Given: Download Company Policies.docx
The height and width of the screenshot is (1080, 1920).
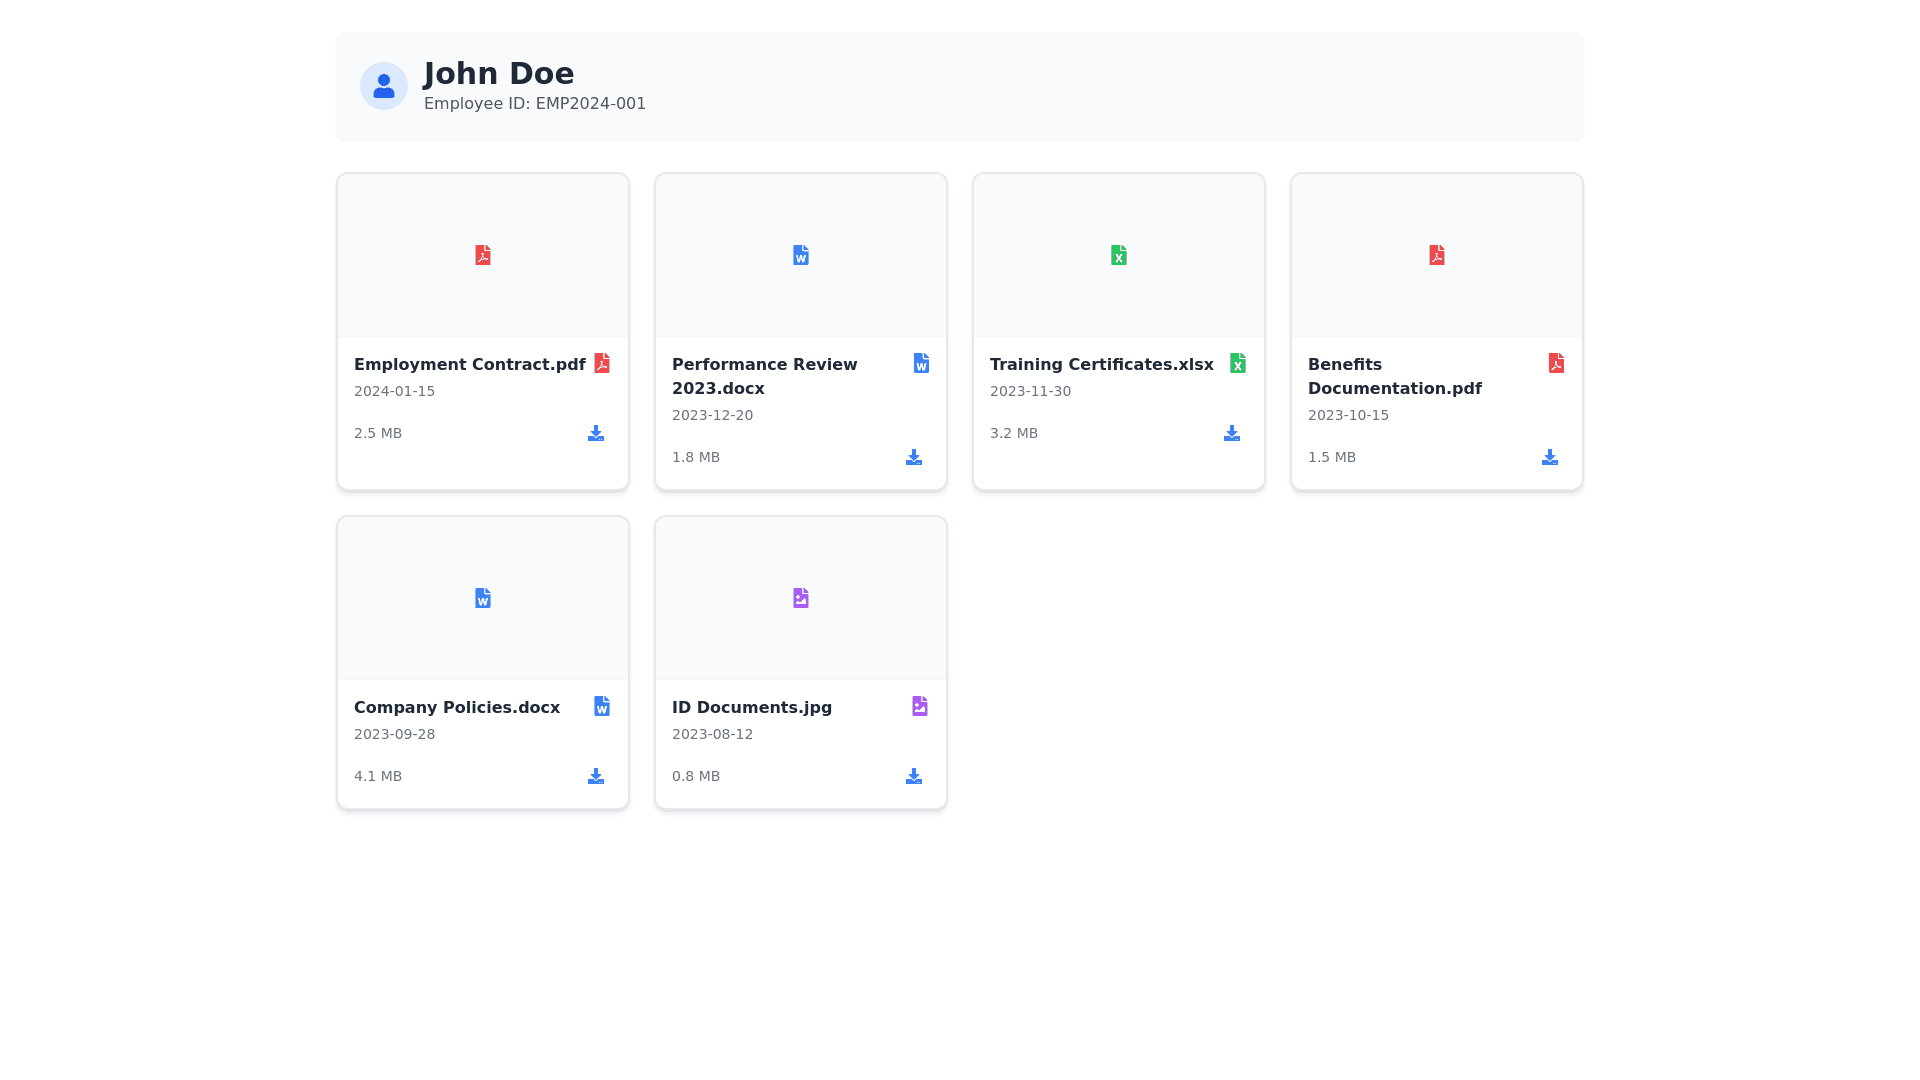Looking at the screenshot, I should coord(596,776).
